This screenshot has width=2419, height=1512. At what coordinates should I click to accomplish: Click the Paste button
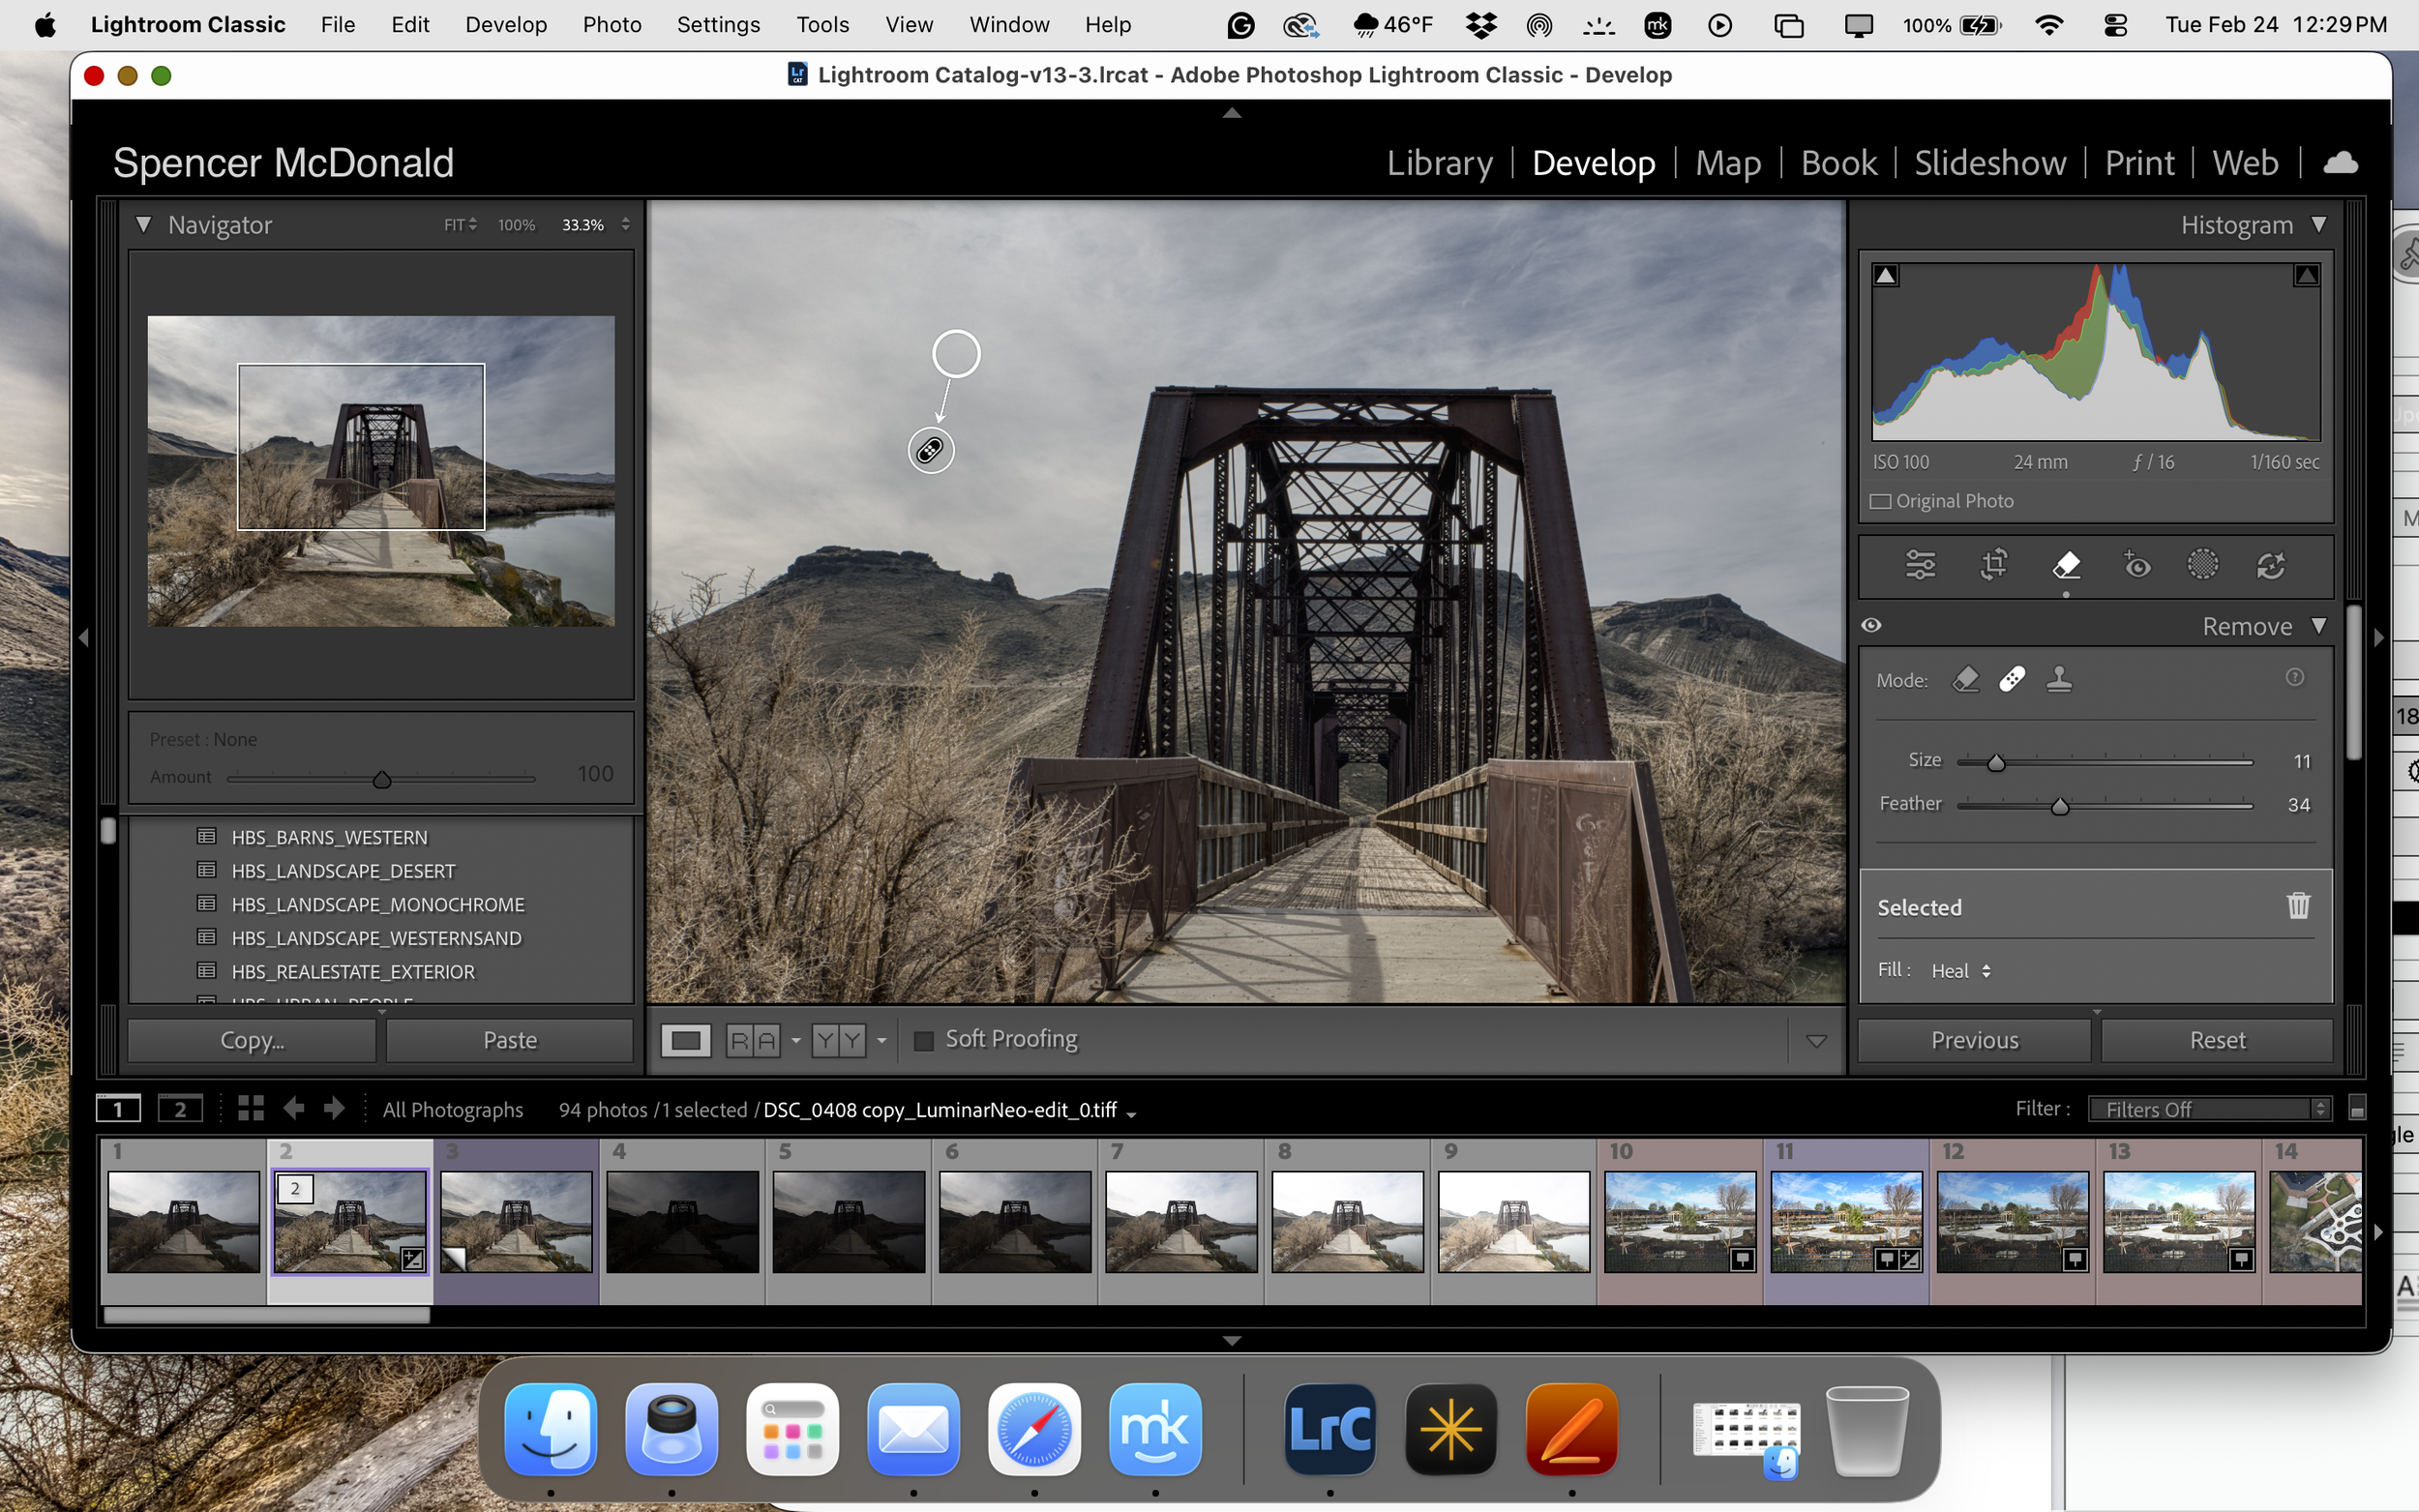coord(509,1040)
